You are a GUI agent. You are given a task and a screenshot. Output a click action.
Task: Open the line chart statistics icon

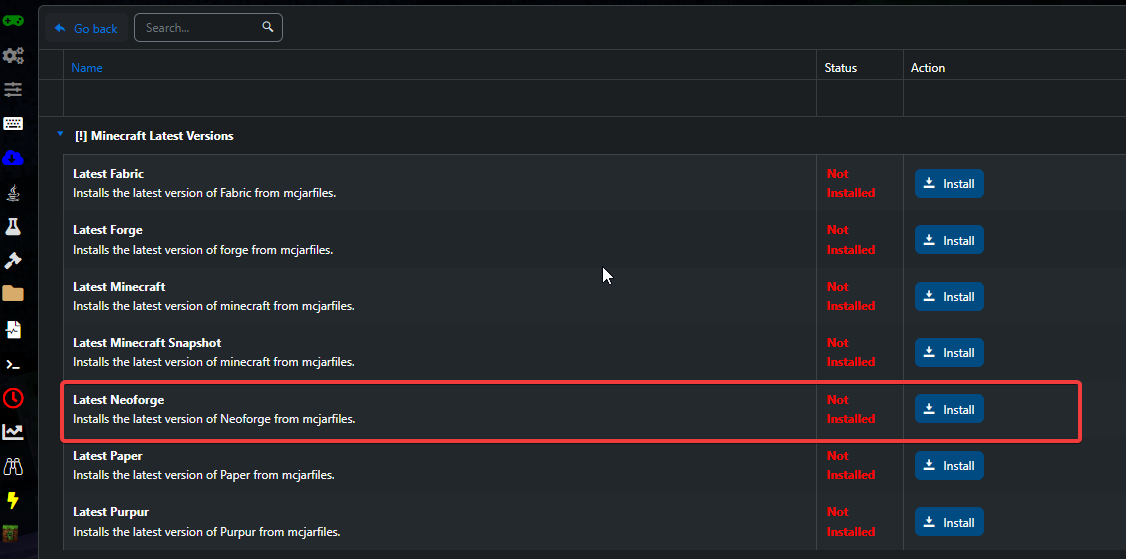13,432
